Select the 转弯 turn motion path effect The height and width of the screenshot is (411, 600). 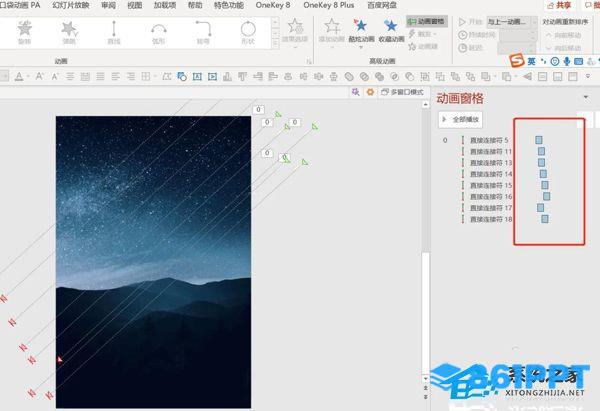pos(203,32)
